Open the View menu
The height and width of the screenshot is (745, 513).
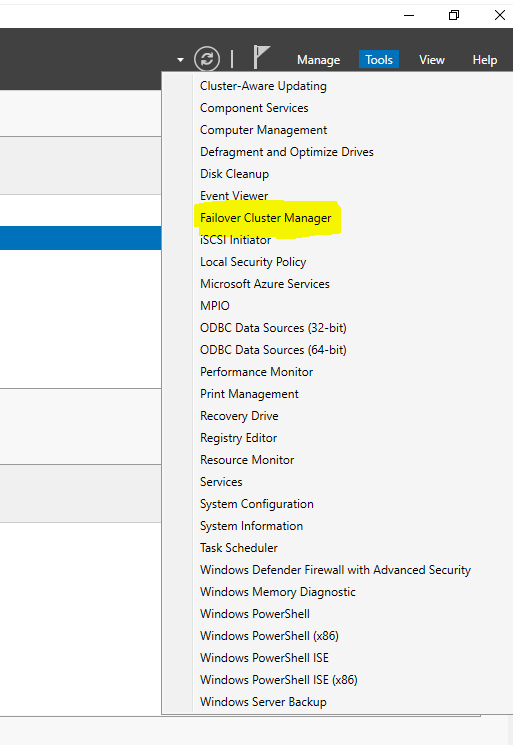[x=431, y=60]
